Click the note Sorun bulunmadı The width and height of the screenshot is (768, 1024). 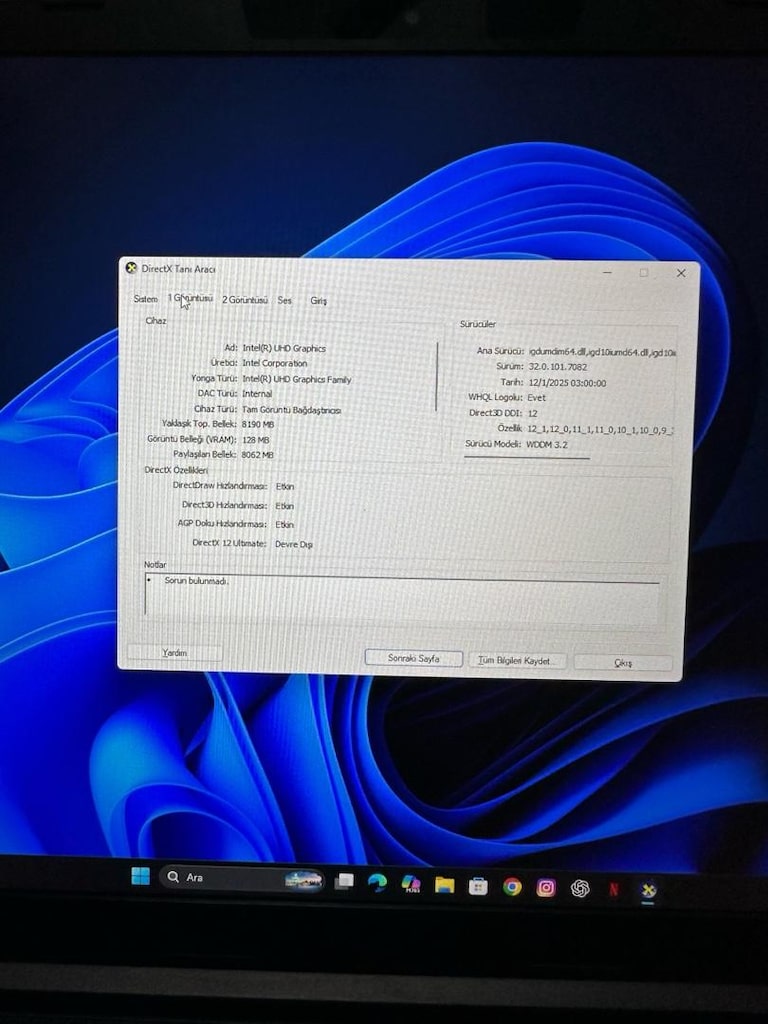(197, 580)
